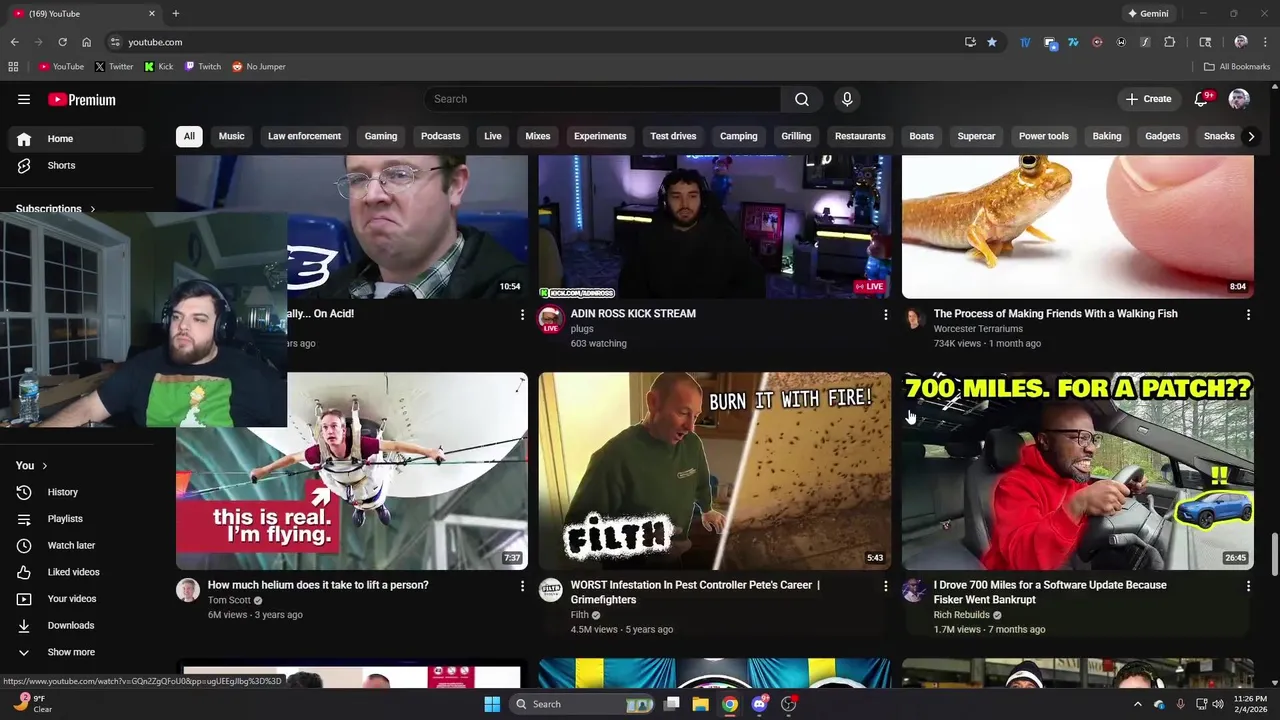Open Downloads in the sidebar
1280x720 pixels.
tap(76, 625)
